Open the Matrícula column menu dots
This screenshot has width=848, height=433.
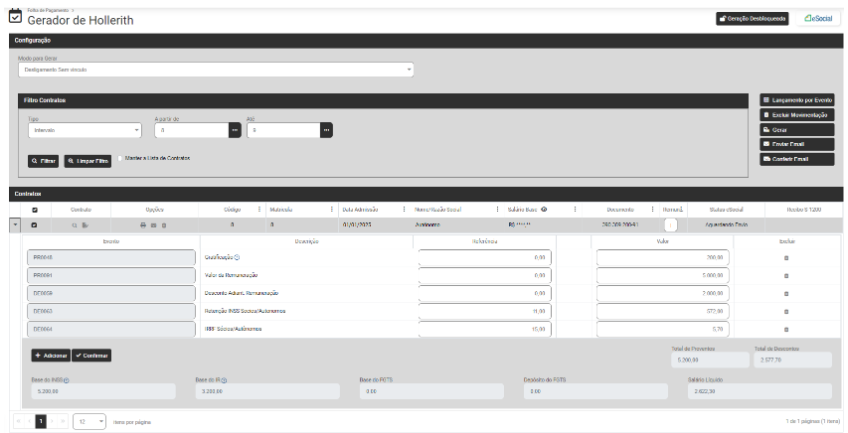[x=332, y=210]
